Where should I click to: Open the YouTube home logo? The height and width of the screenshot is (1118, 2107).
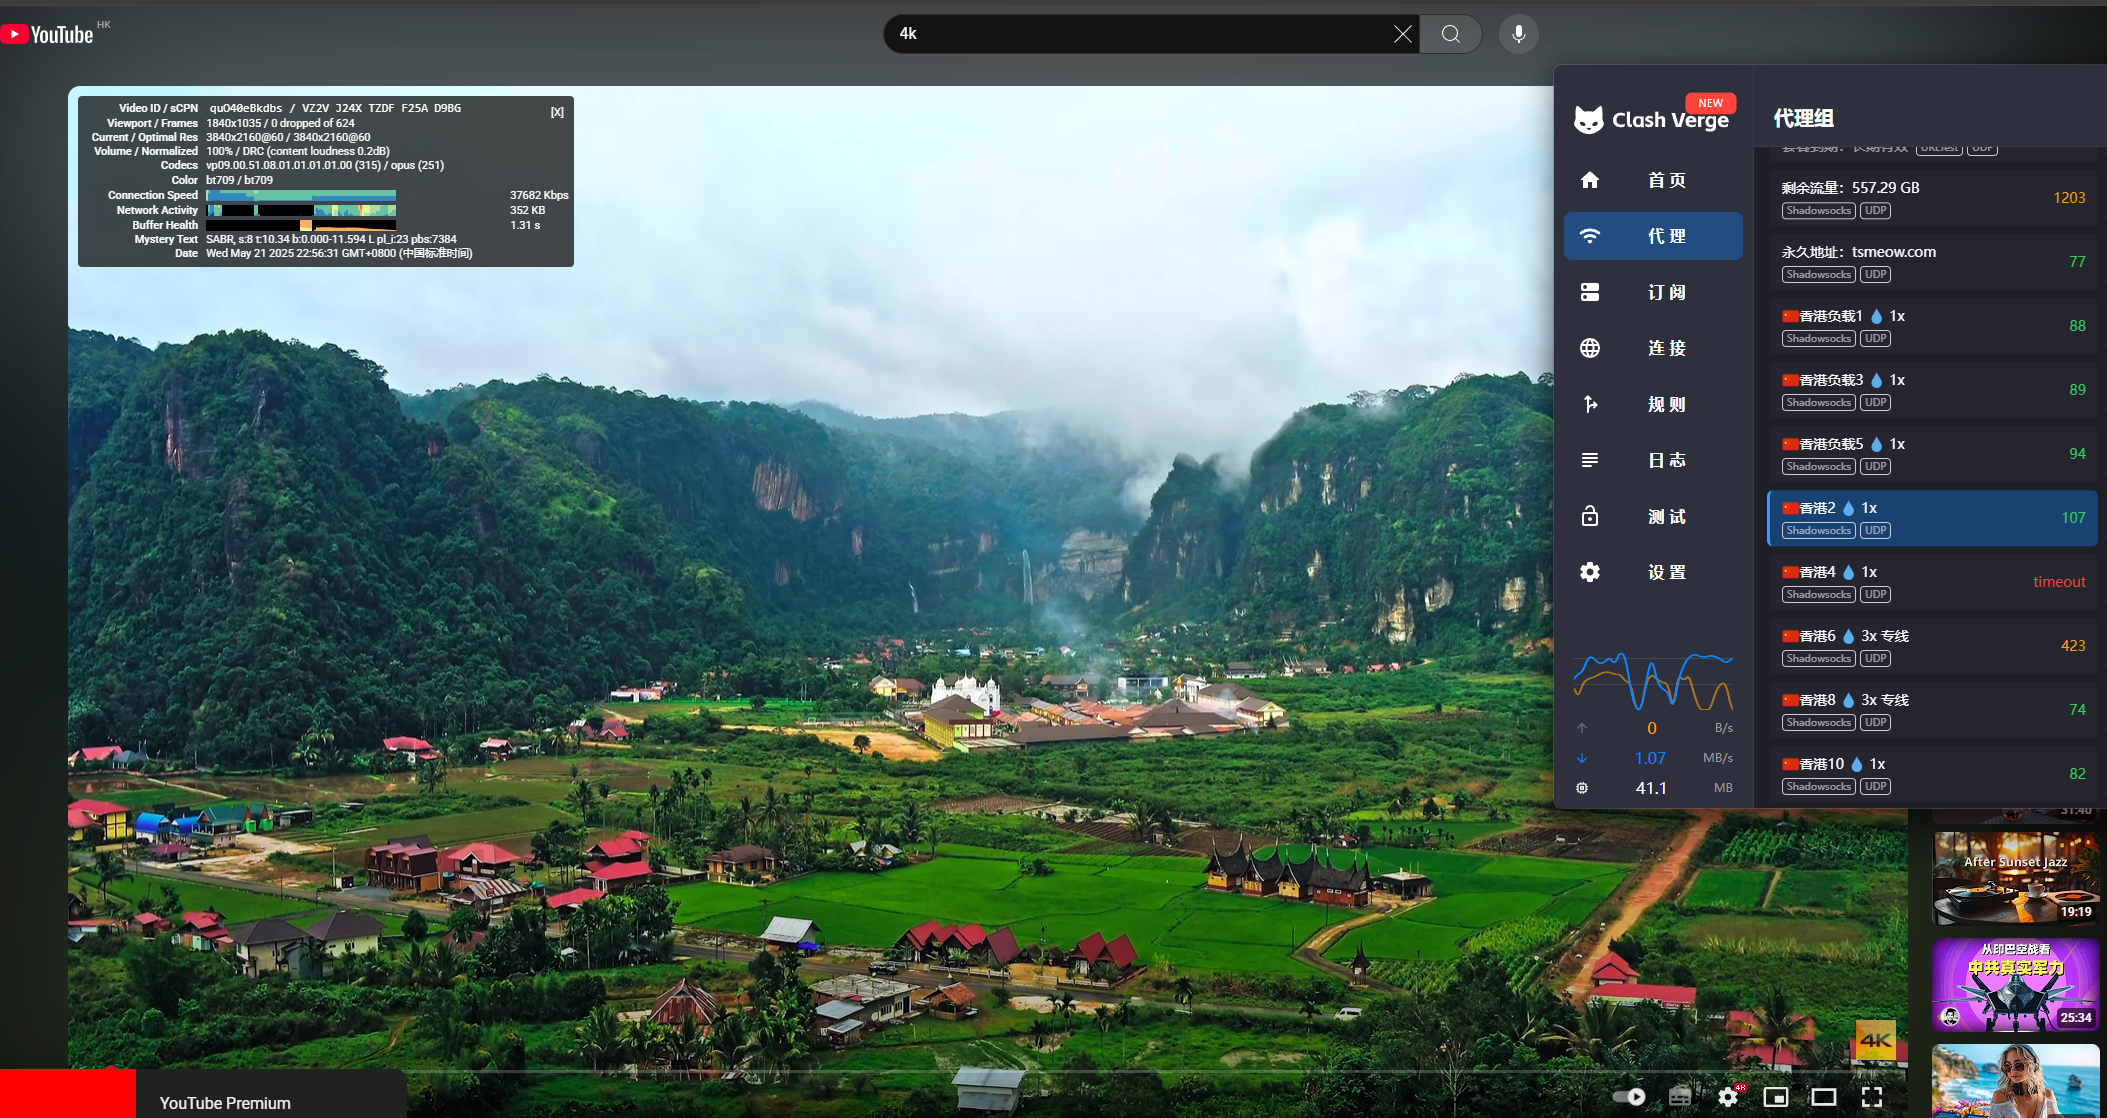[x=48, y=35]
